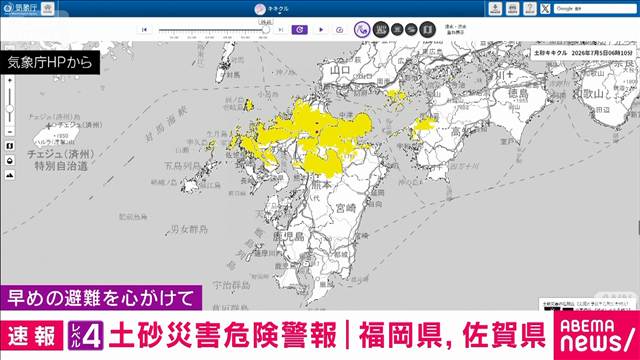Viewport: 640px width, 360px height.
Task: Click the 鹿児島 prefecture label on map
Action: [x=289, y=236]
